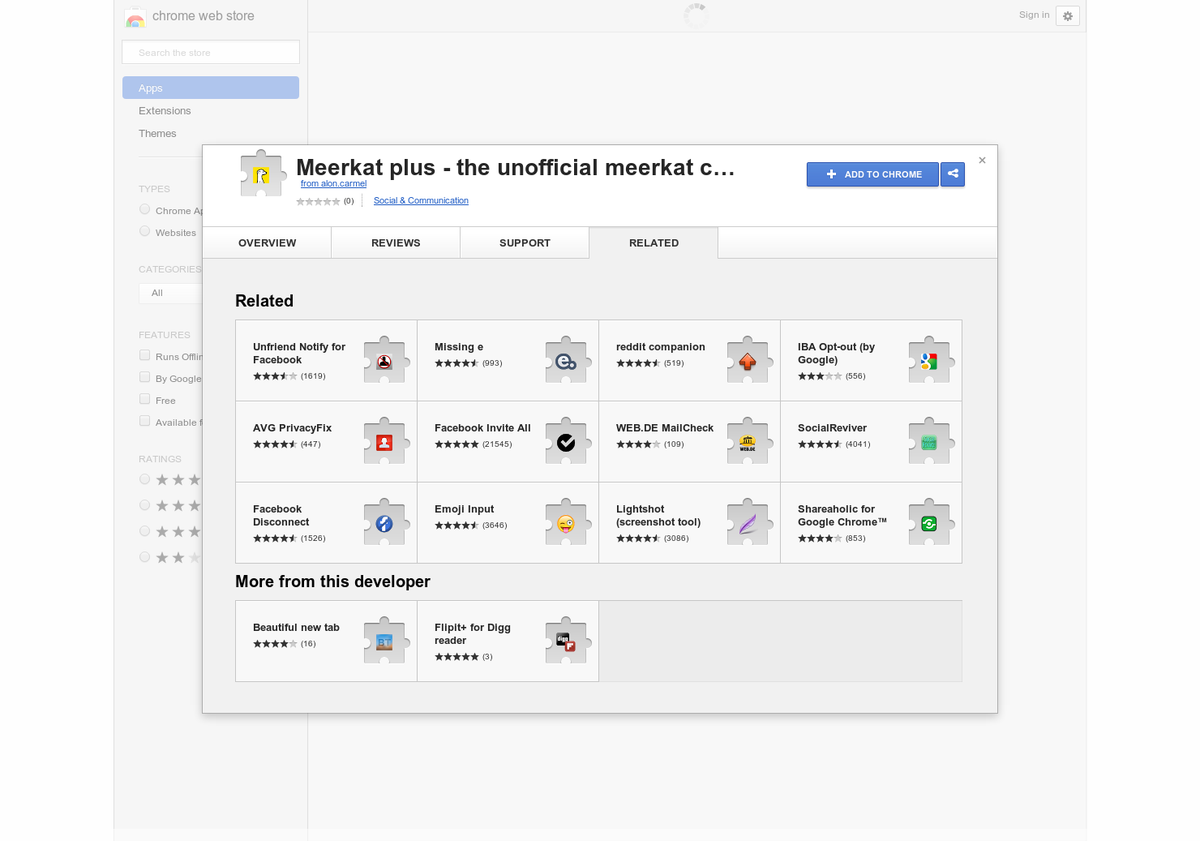Switch to the Reviews tab

tap(396, 243)
